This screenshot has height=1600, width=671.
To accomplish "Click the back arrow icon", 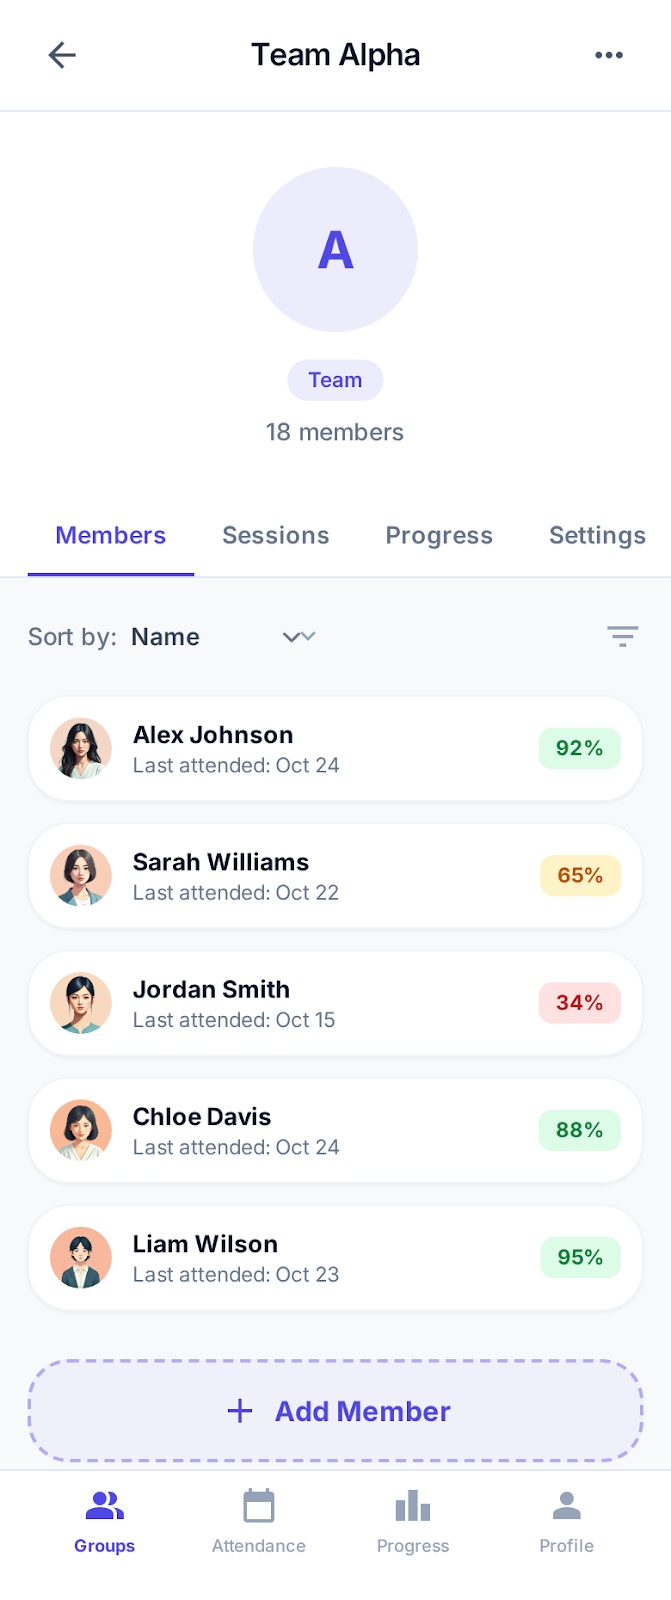I will tap(61, 55).
